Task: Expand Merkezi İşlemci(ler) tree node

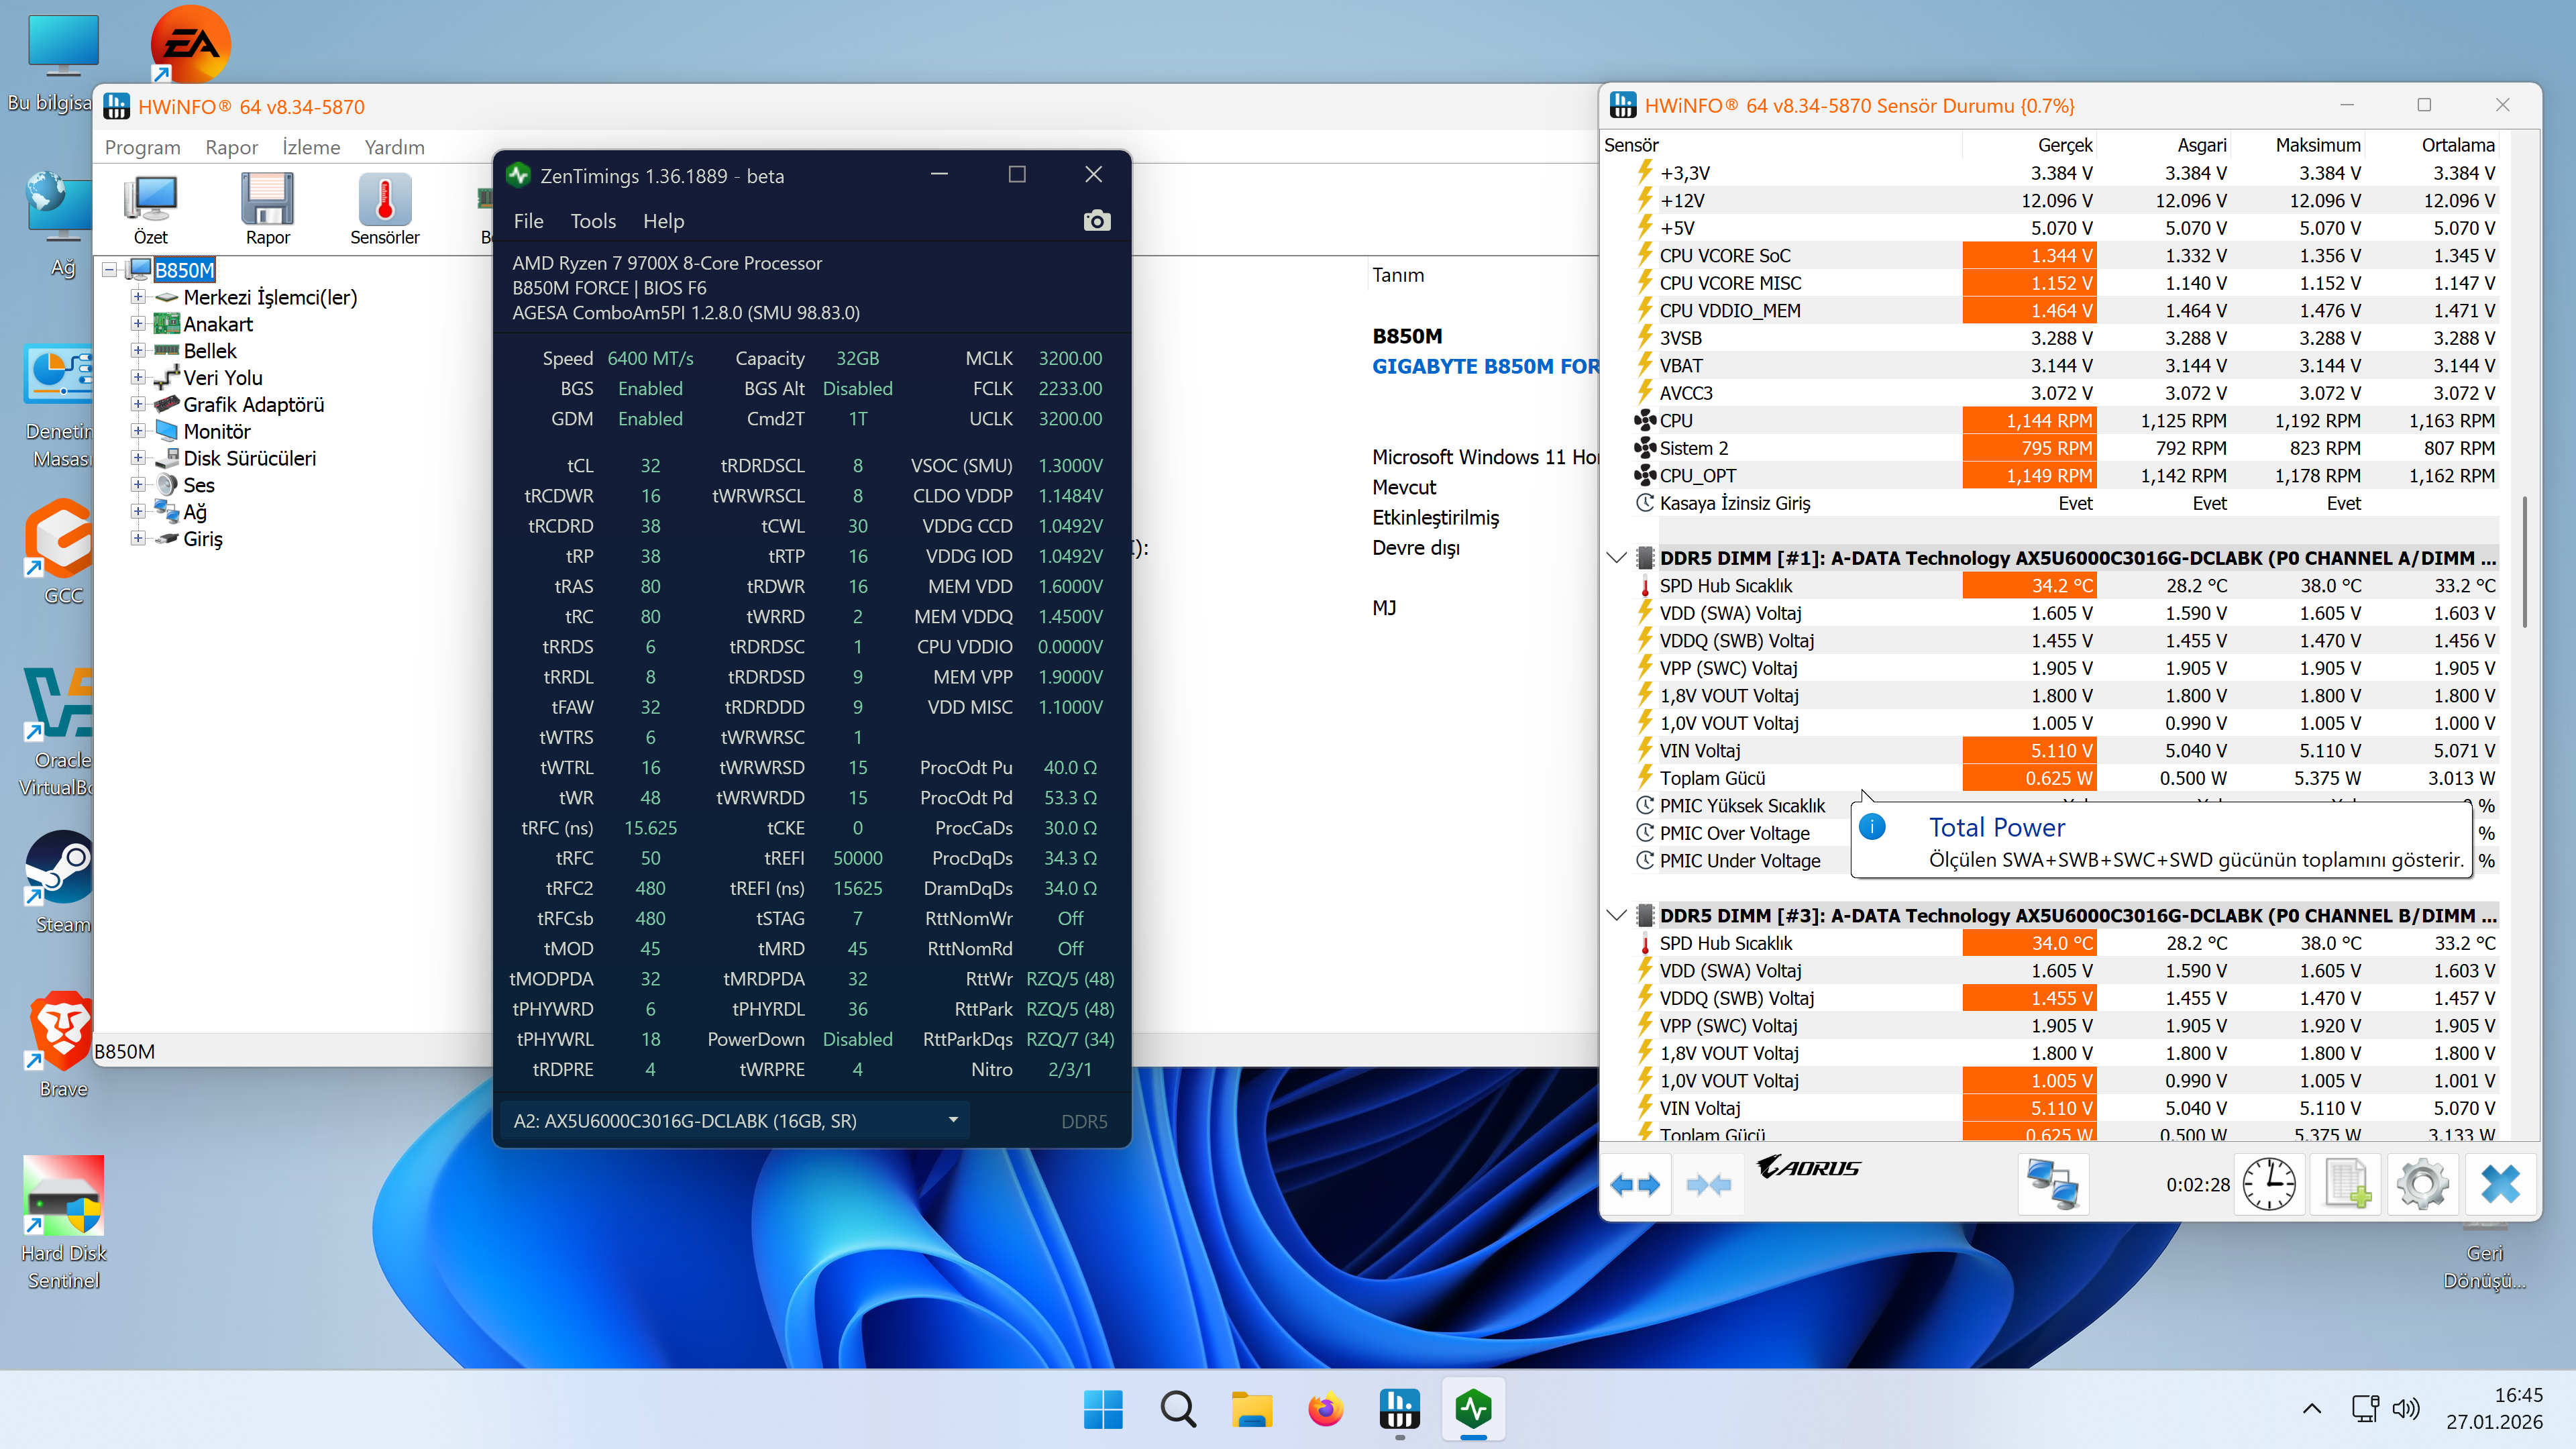Action: [138, 297]
